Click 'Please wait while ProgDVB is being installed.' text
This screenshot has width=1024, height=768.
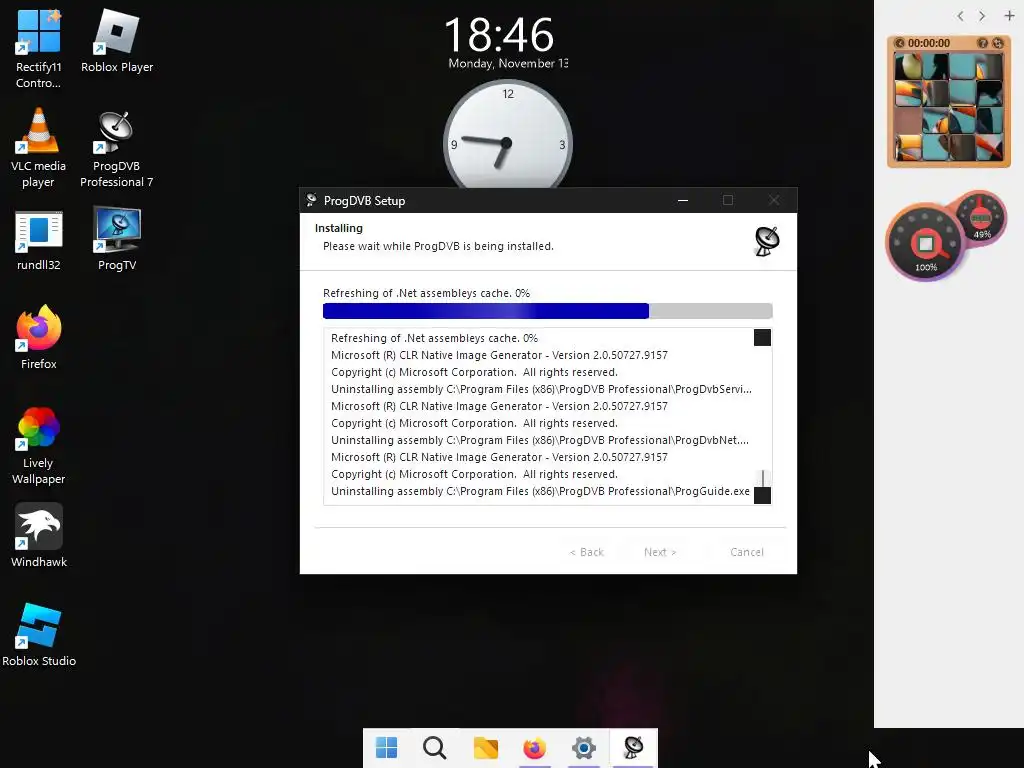(x=438, y=246)
